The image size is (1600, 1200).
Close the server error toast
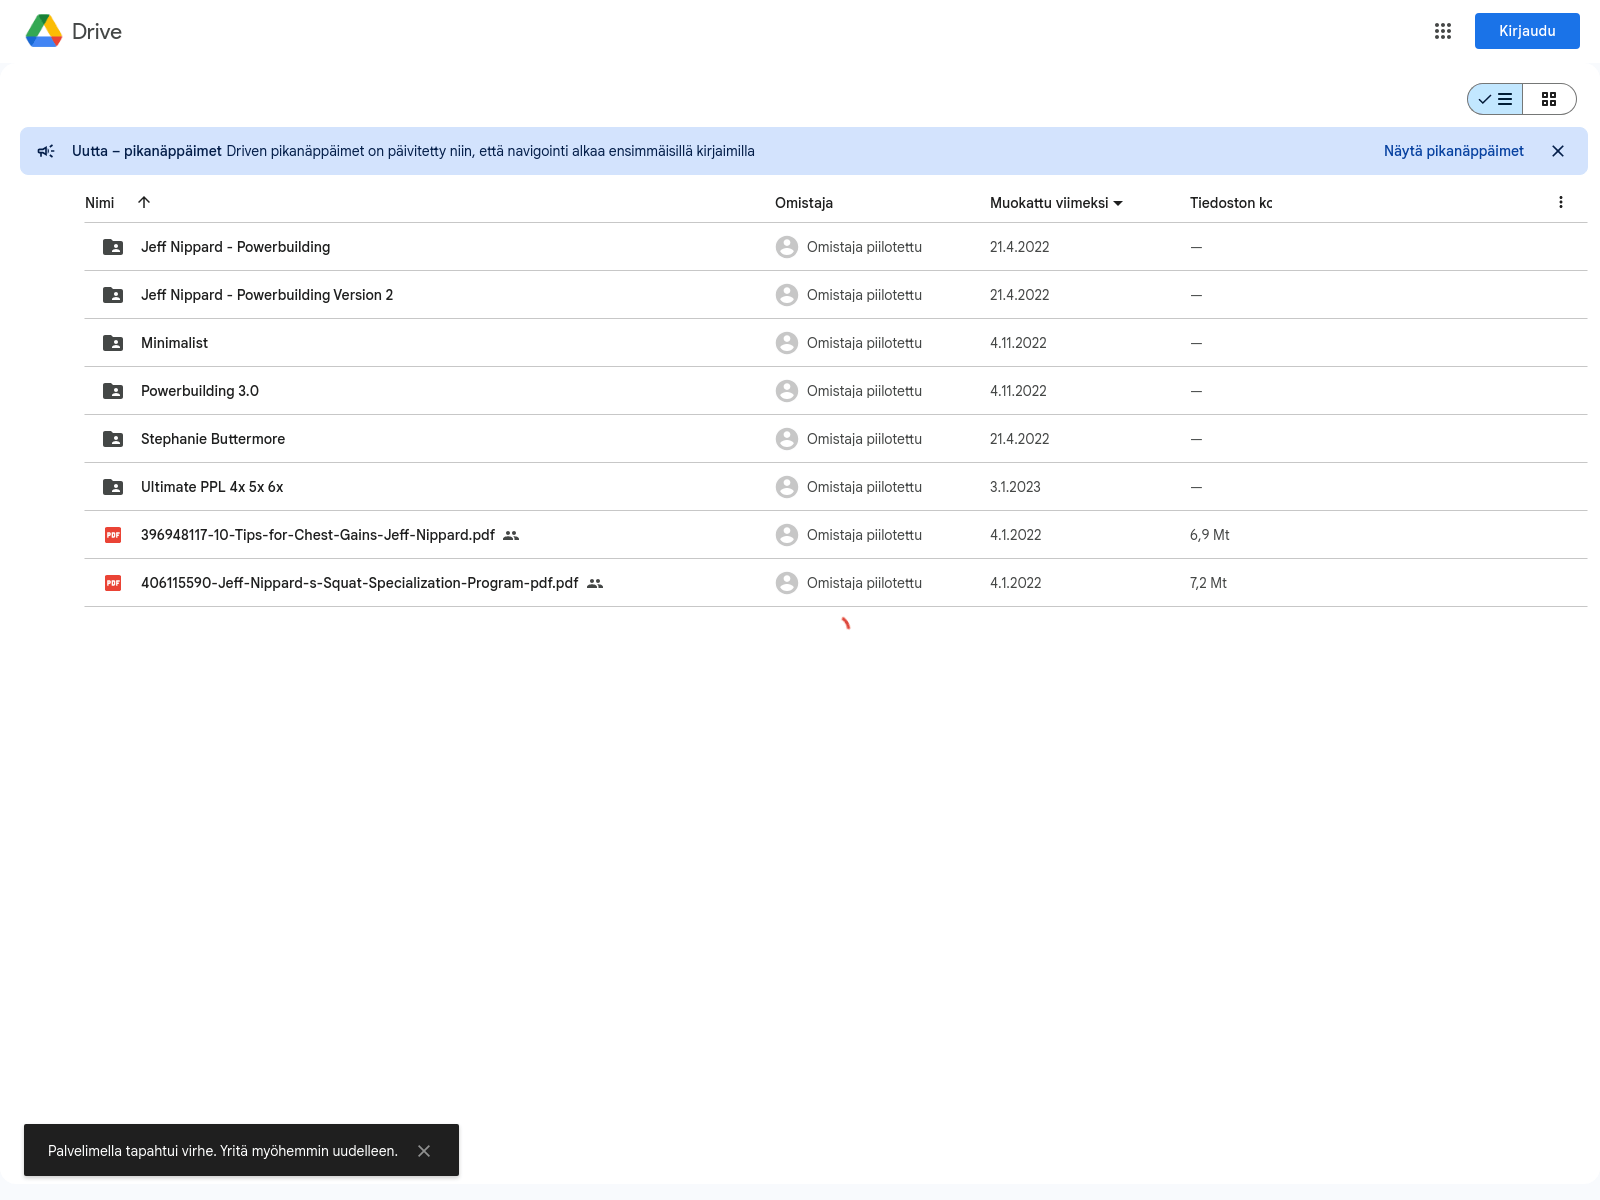(424, 1151)
